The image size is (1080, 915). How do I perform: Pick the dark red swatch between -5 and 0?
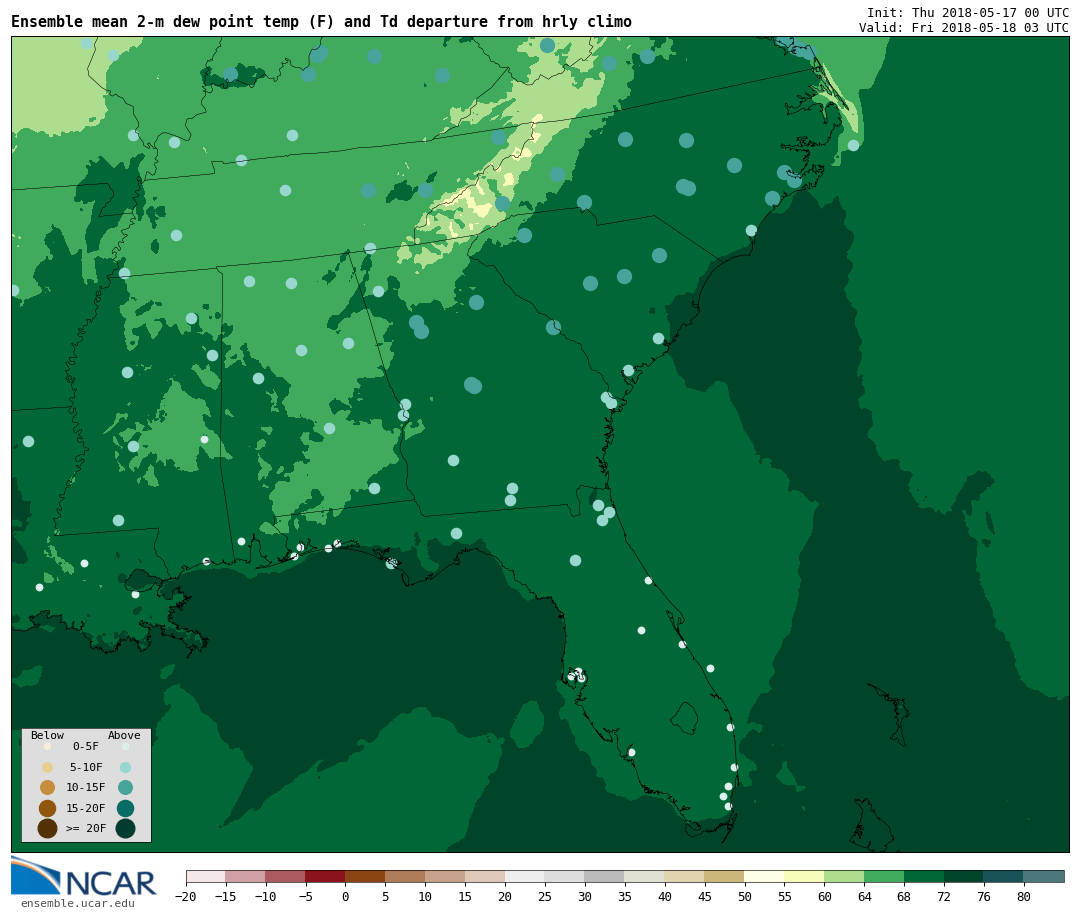[x=326, y=876]
